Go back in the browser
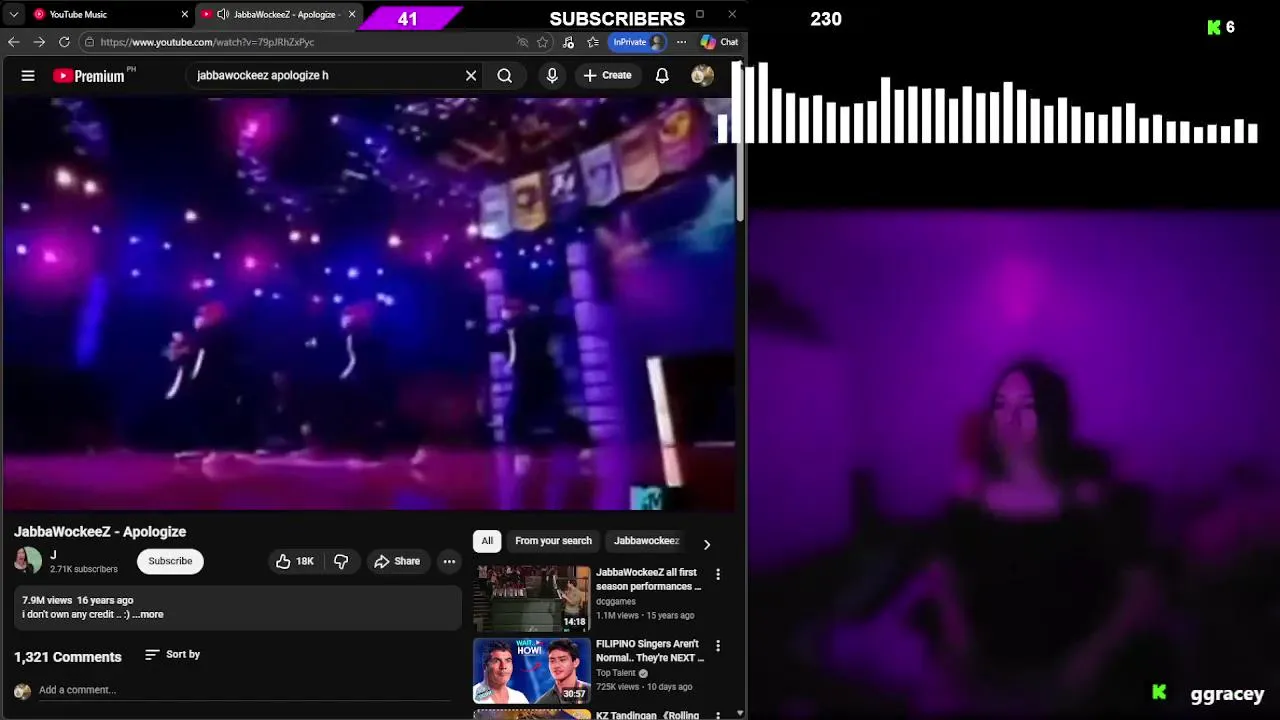The width and height of the screenshot is (1280, 720). pos(13,42)
